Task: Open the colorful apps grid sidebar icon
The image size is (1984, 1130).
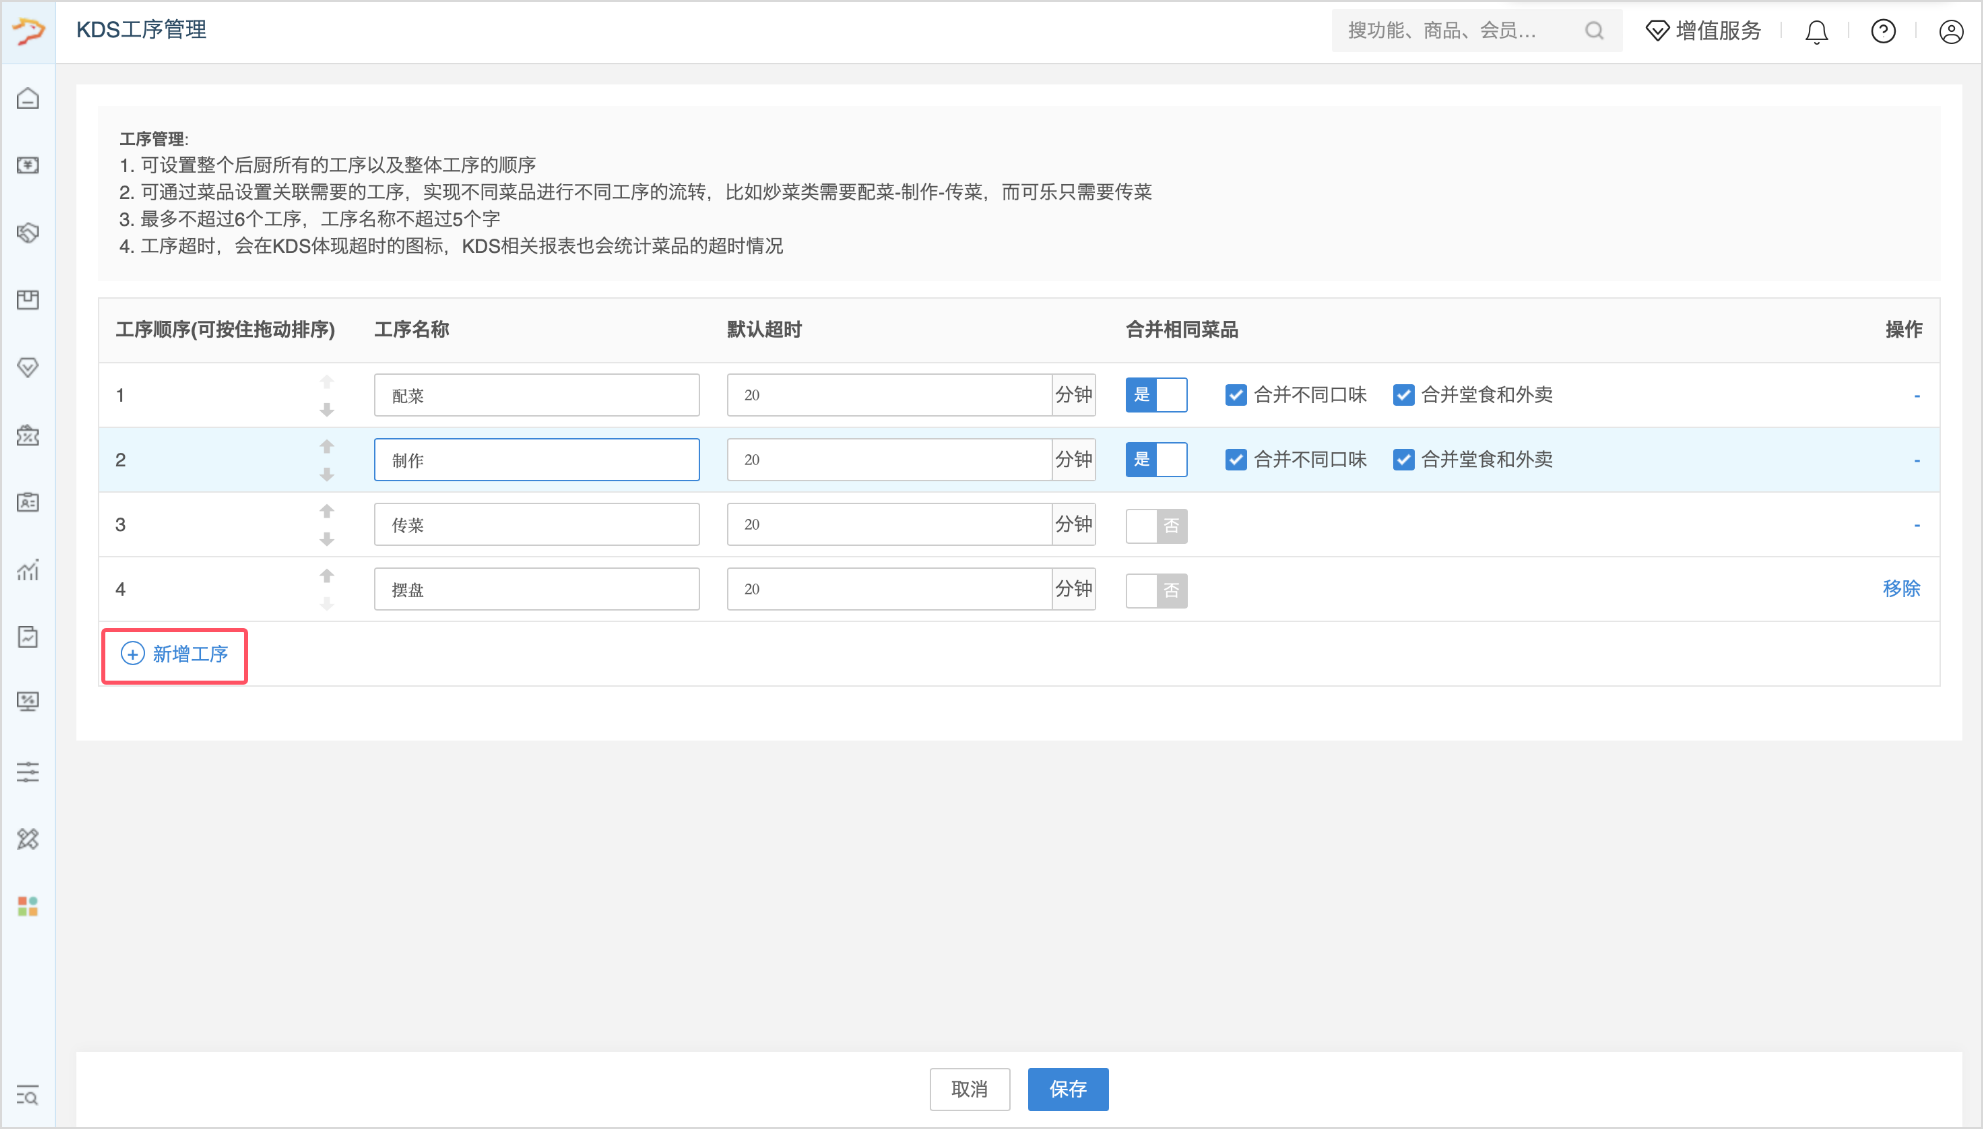Action: click(x=28, y=906)
